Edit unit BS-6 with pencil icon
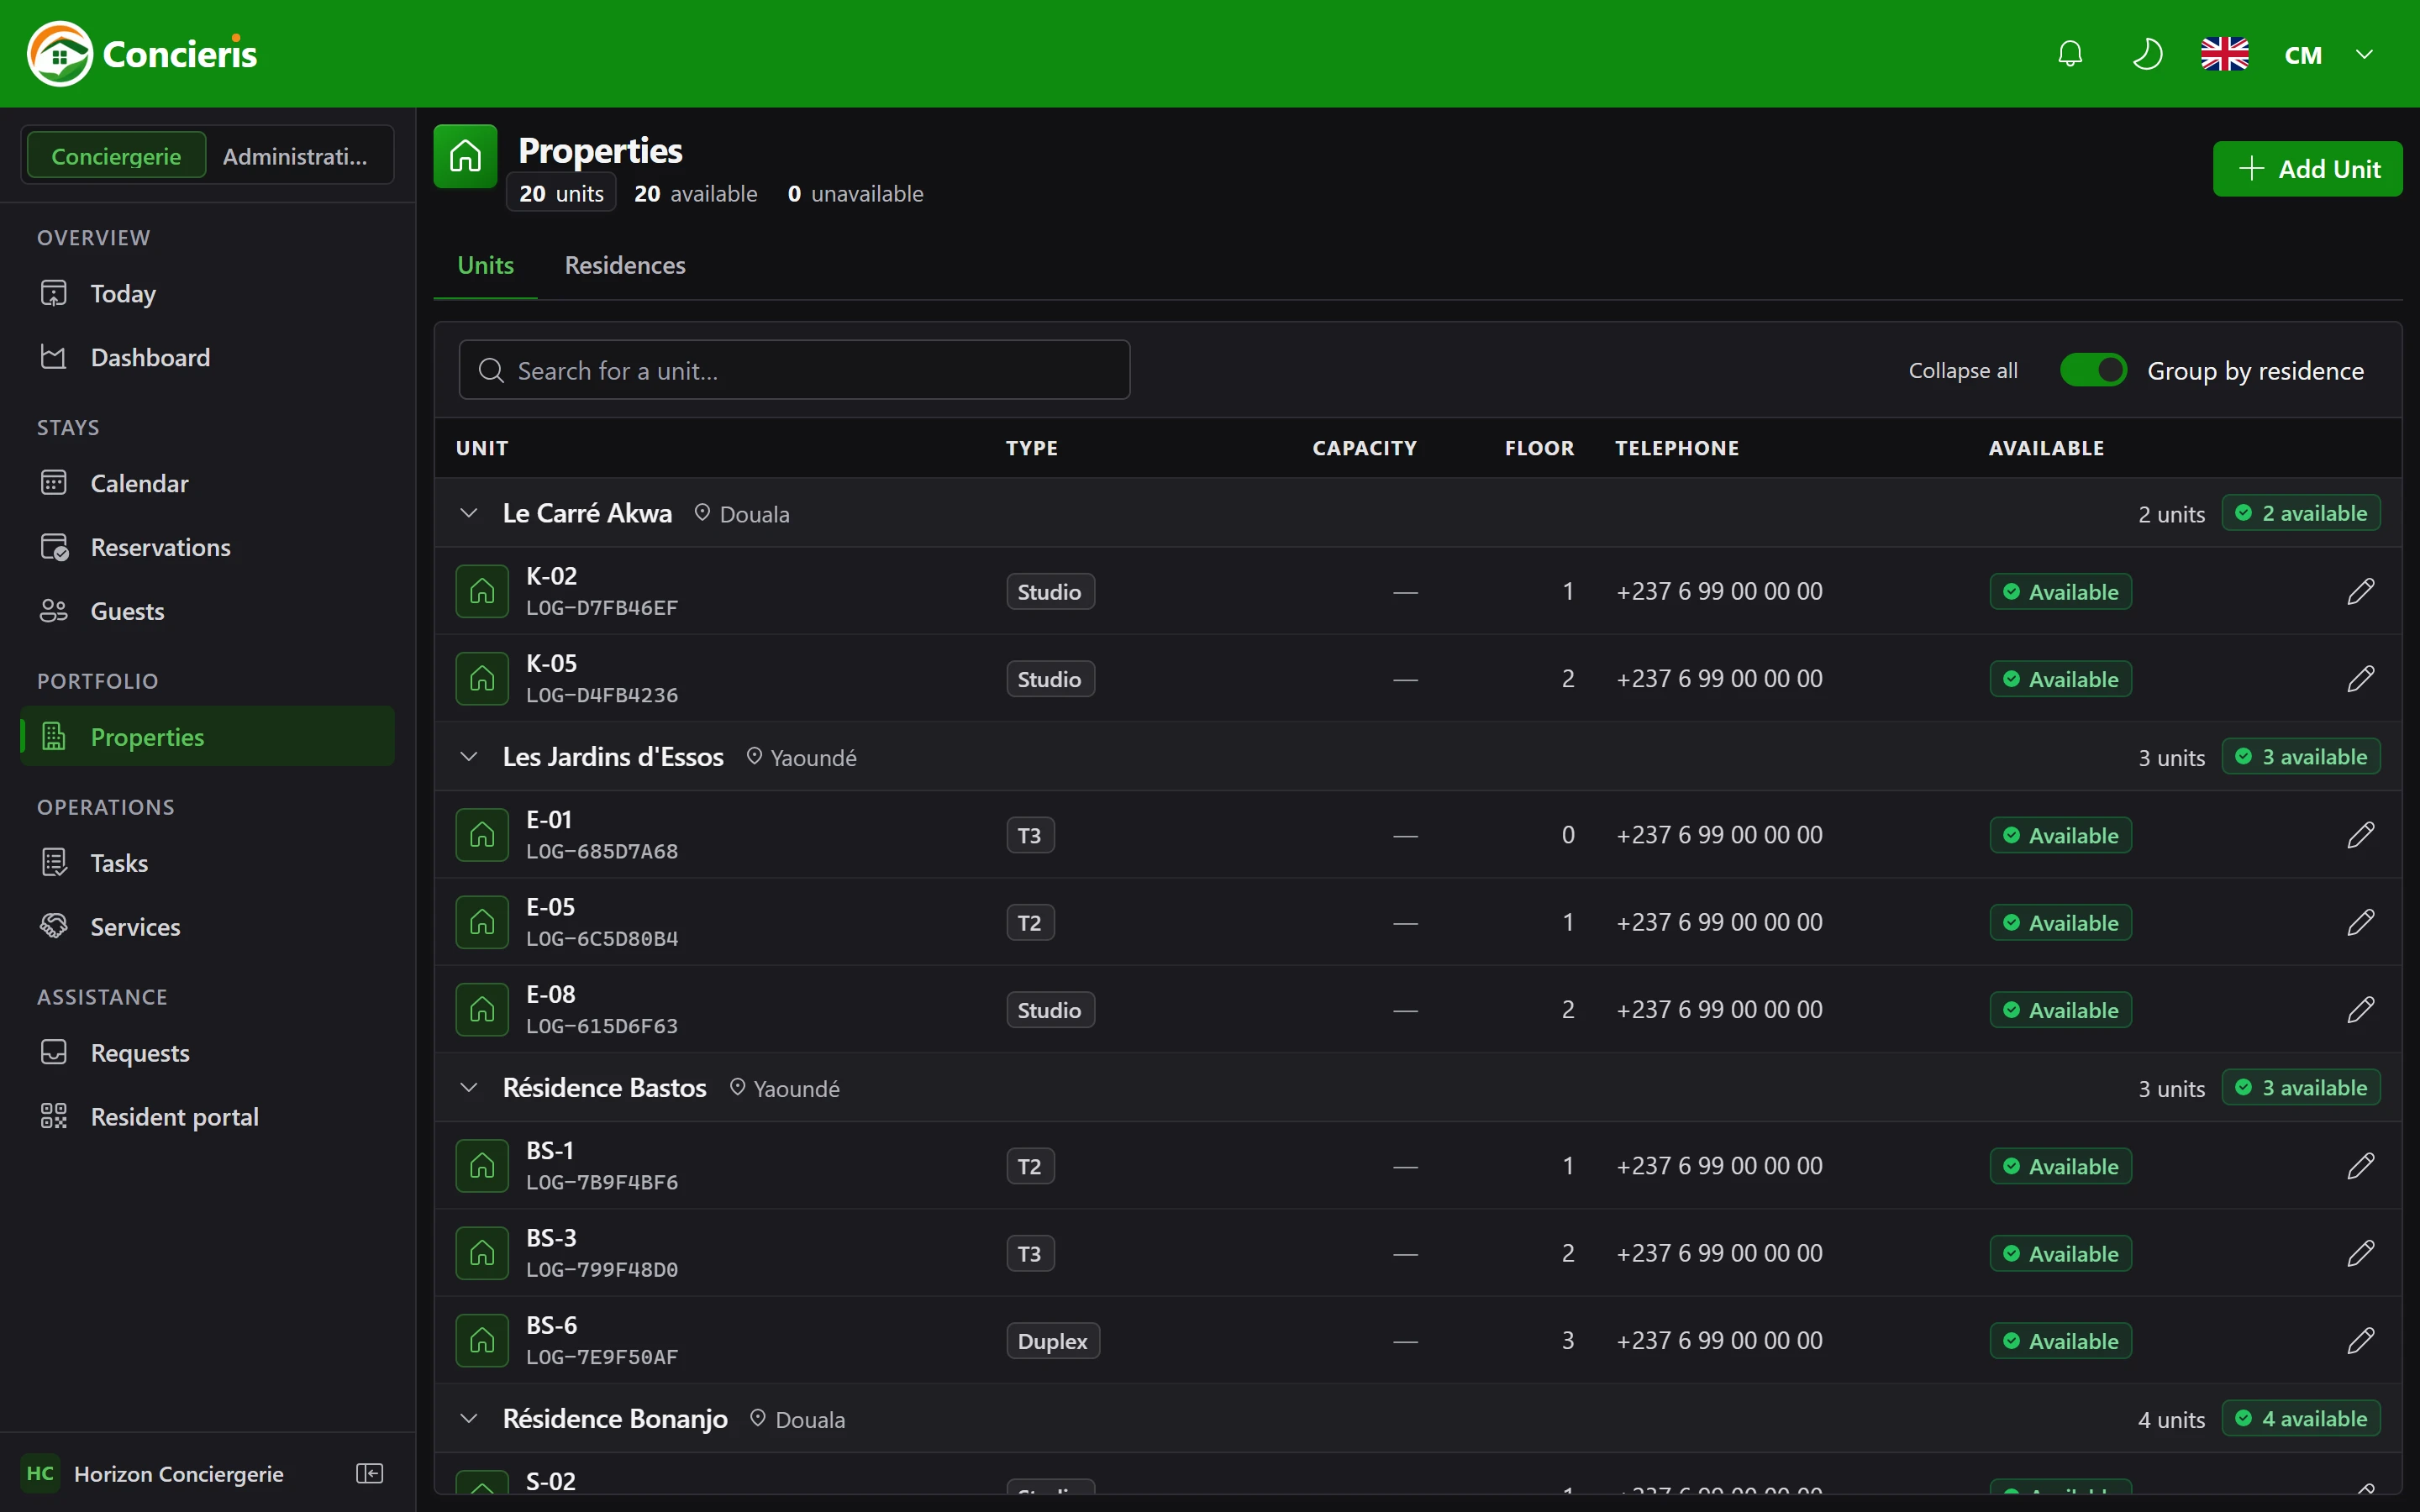Image resolution: width=2420 pixels, height=1512 pixels. pyautogui.click(x=2360, y=1341)
